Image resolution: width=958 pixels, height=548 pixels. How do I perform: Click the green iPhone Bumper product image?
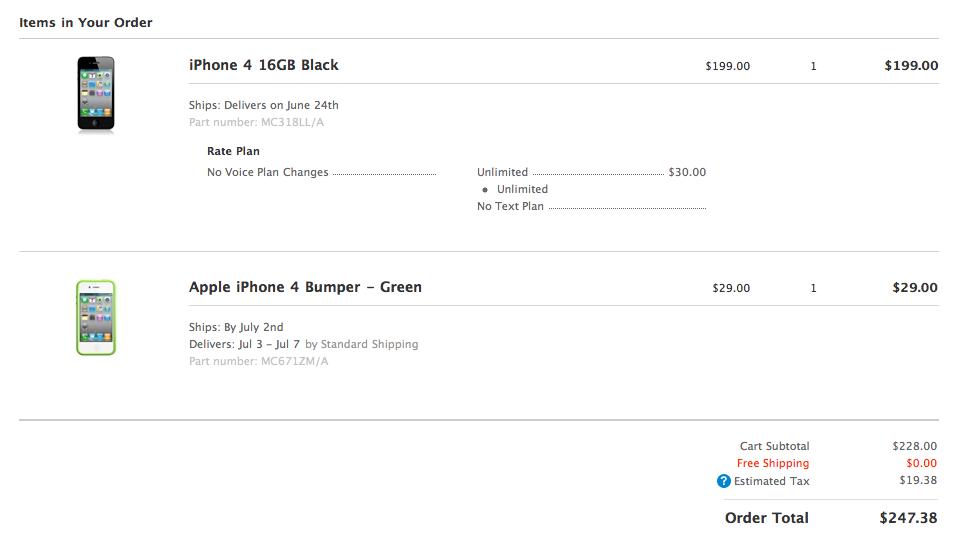coord(96,318)
